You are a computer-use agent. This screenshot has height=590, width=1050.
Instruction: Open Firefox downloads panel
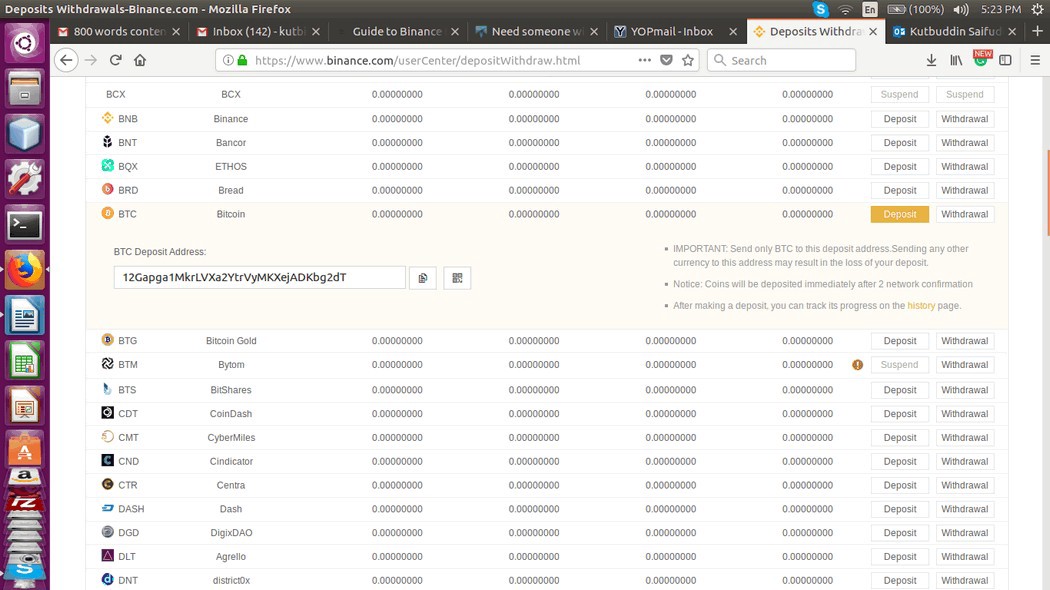pos(931,60)
